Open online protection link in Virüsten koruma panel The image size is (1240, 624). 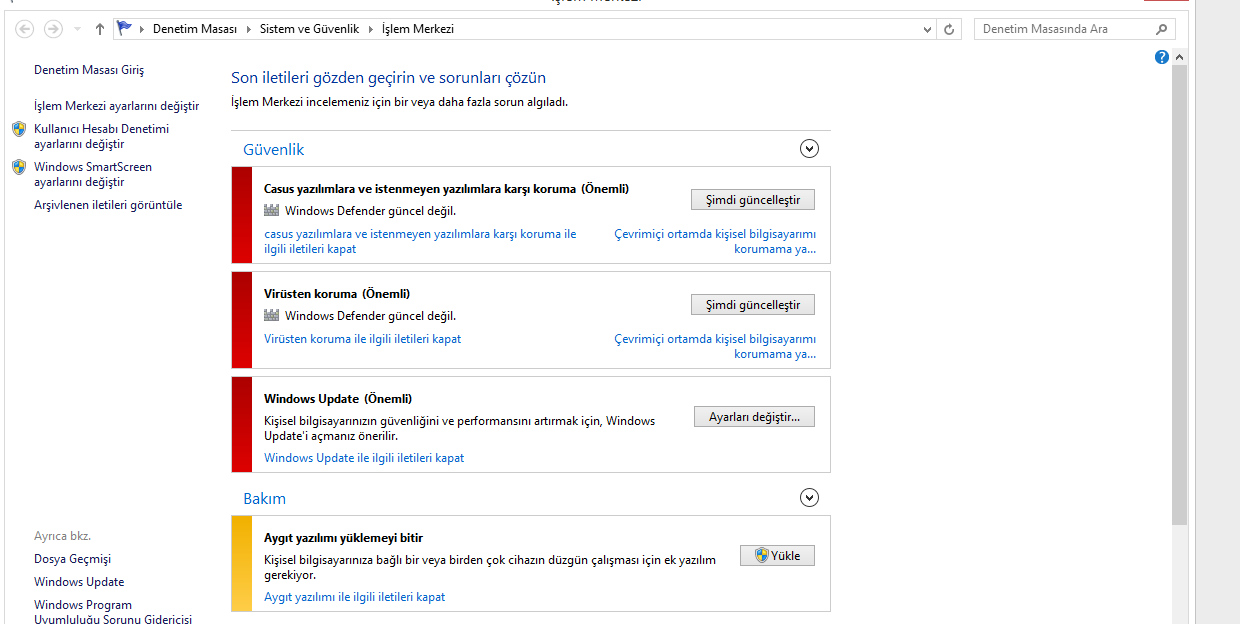pyautogui.click(x=715, y=346)
